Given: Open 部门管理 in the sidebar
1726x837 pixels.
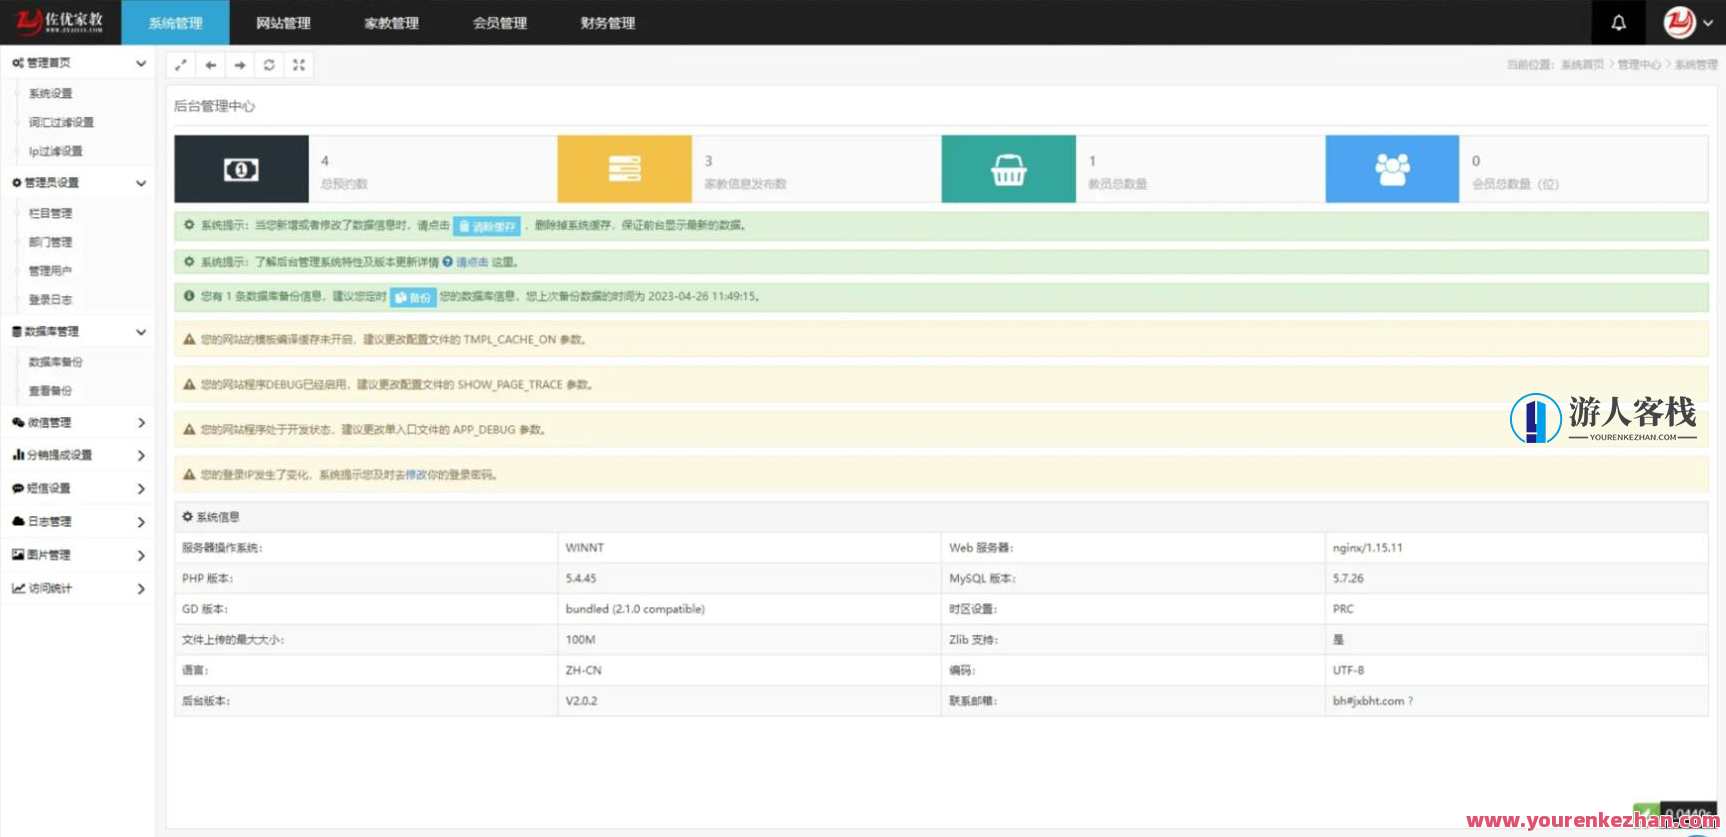Looking at the screenshot, I should point(50,242).
